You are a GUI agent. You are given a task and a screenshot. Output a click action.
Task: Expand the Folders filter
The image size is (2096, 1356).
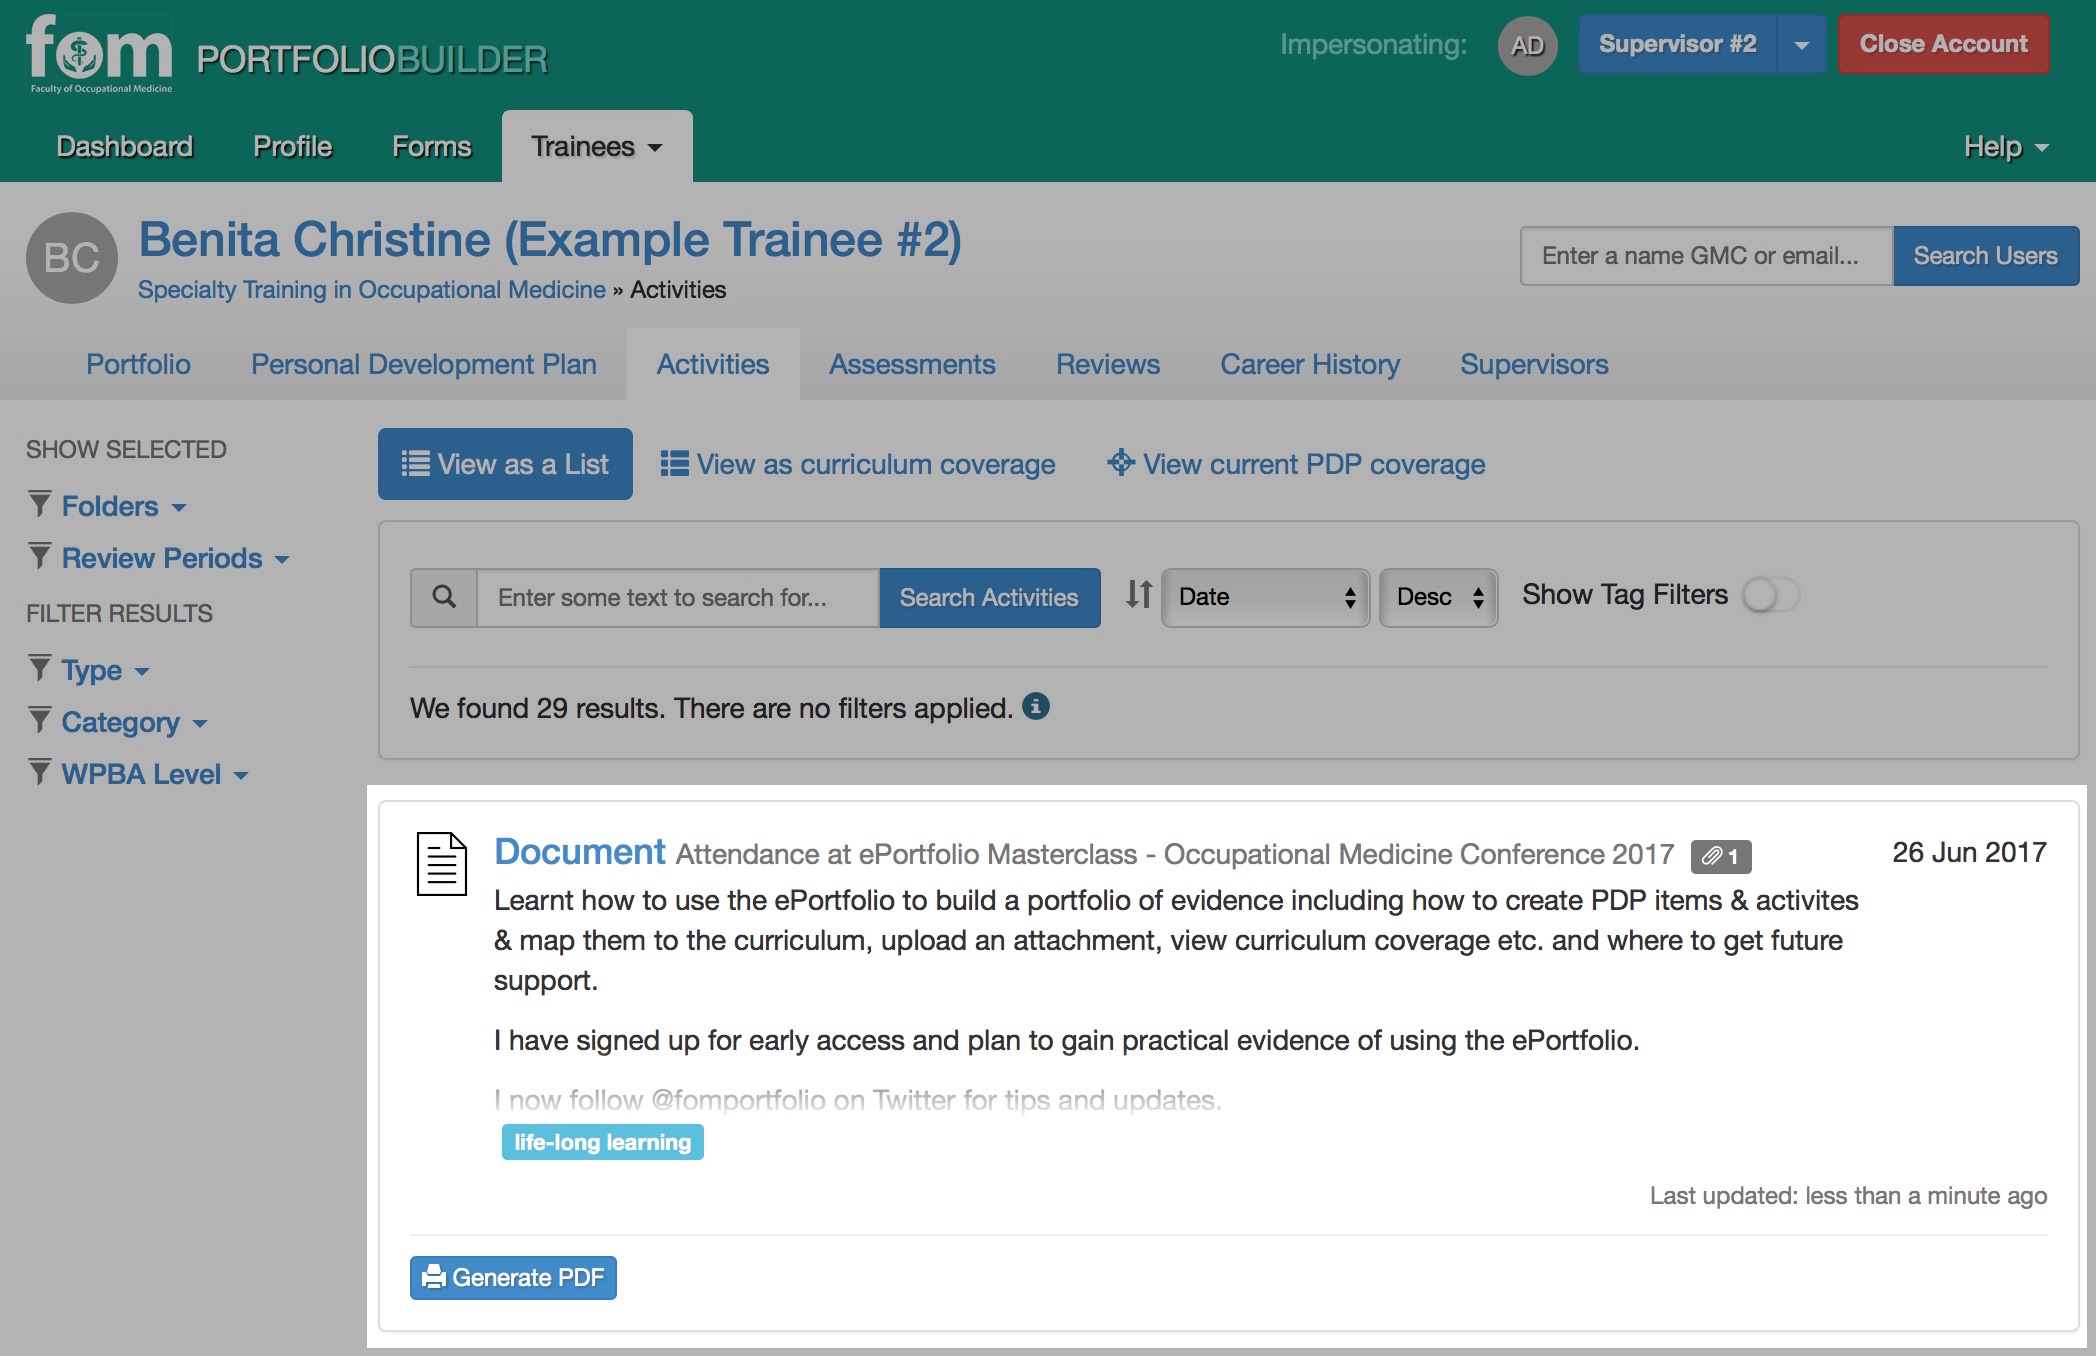(124, 506)
